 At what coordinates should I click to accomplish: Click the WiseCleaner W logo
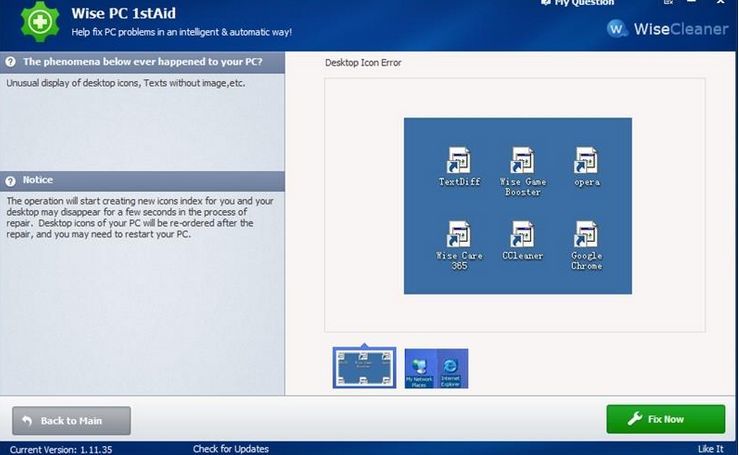[617, 29]
